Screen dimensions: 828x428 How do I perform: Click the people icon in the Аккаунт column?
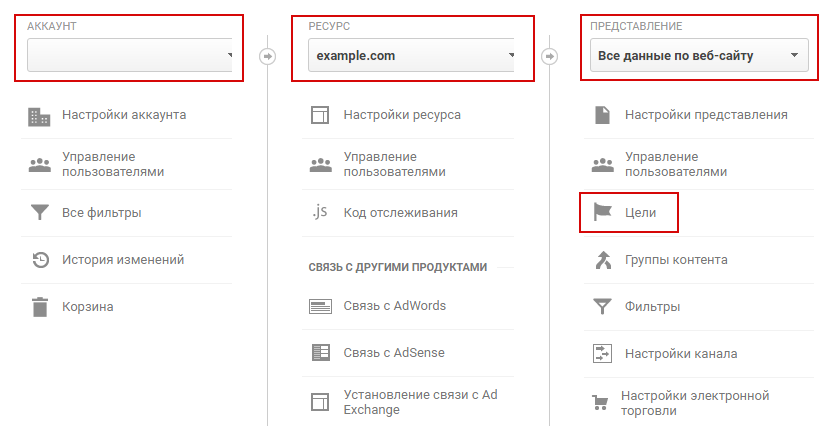(40, 165)
